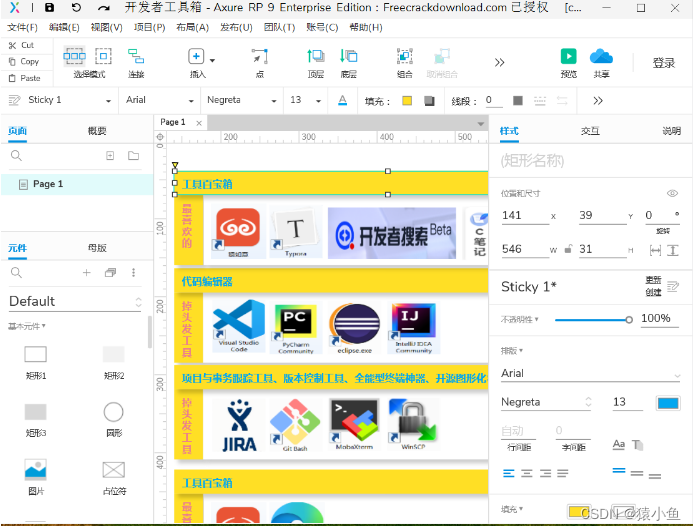This screenshot has width=696, height=530.
Task: Switch to the 交互 tab
Action: pyautogui.click(x=590, y=131)
